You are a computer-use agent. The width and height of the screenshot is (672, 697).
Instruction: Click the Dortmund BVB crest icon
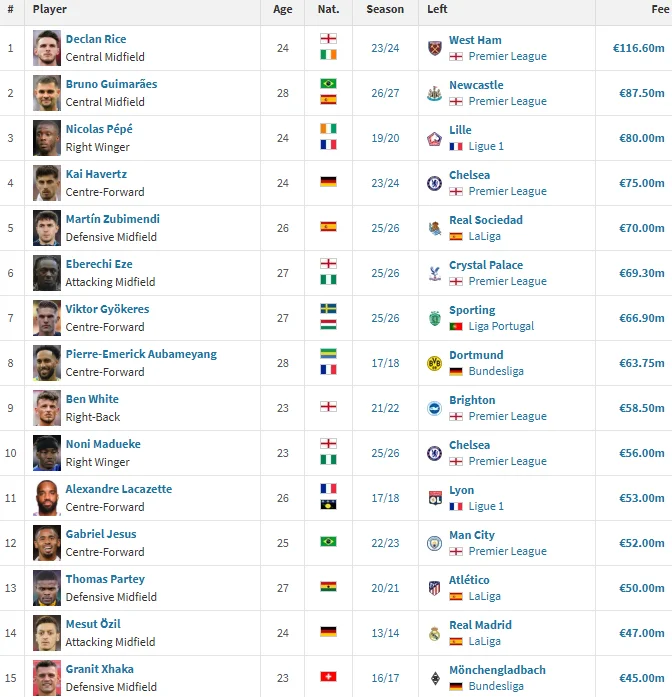coord(434,364)
